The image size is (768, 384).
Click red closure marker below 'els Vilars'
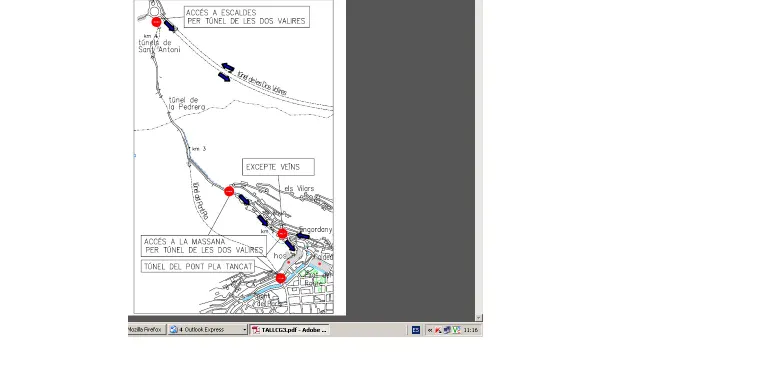[229, 191]
